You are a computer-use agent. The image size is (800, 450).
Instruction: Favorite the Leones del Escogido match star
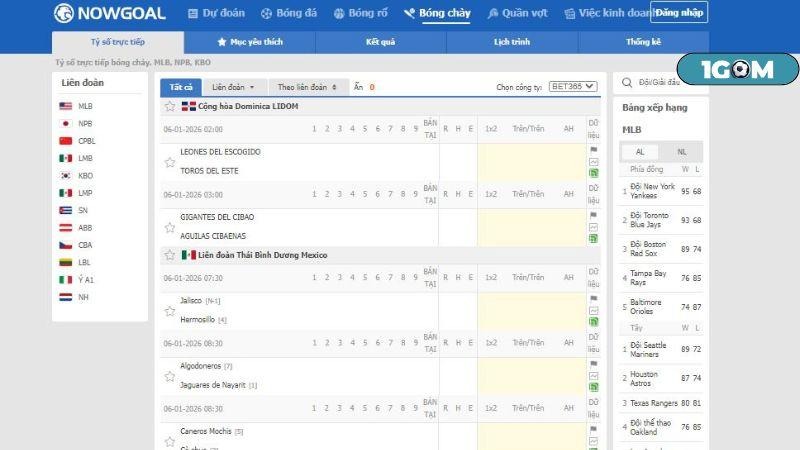[x=170, y=161]
